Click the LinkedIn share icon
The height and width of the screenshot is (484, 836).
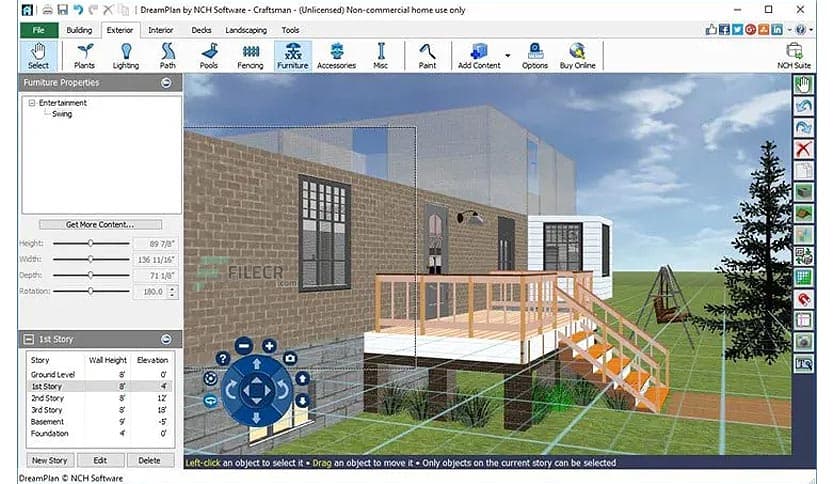[x=777, y=30]
